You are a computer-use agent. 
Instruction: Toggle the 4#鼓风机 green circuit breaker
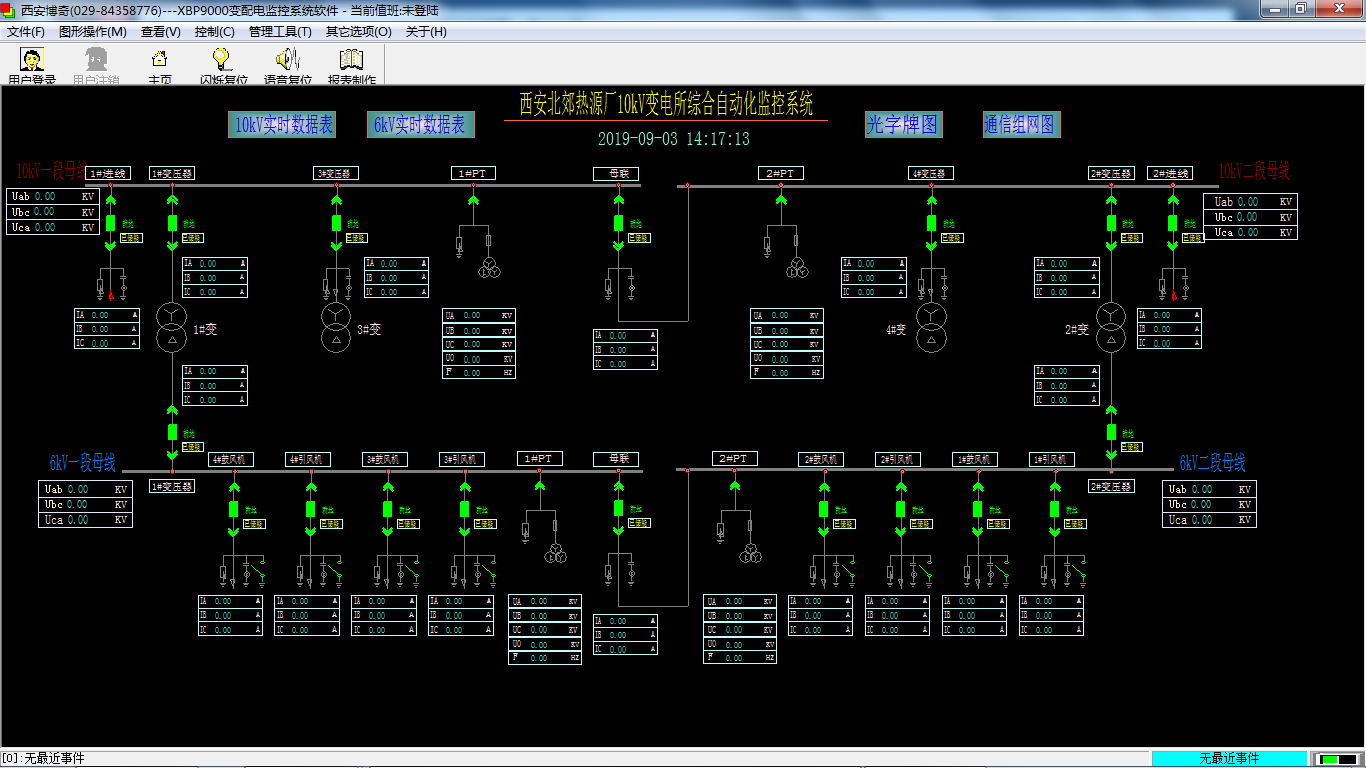point(234,509)
